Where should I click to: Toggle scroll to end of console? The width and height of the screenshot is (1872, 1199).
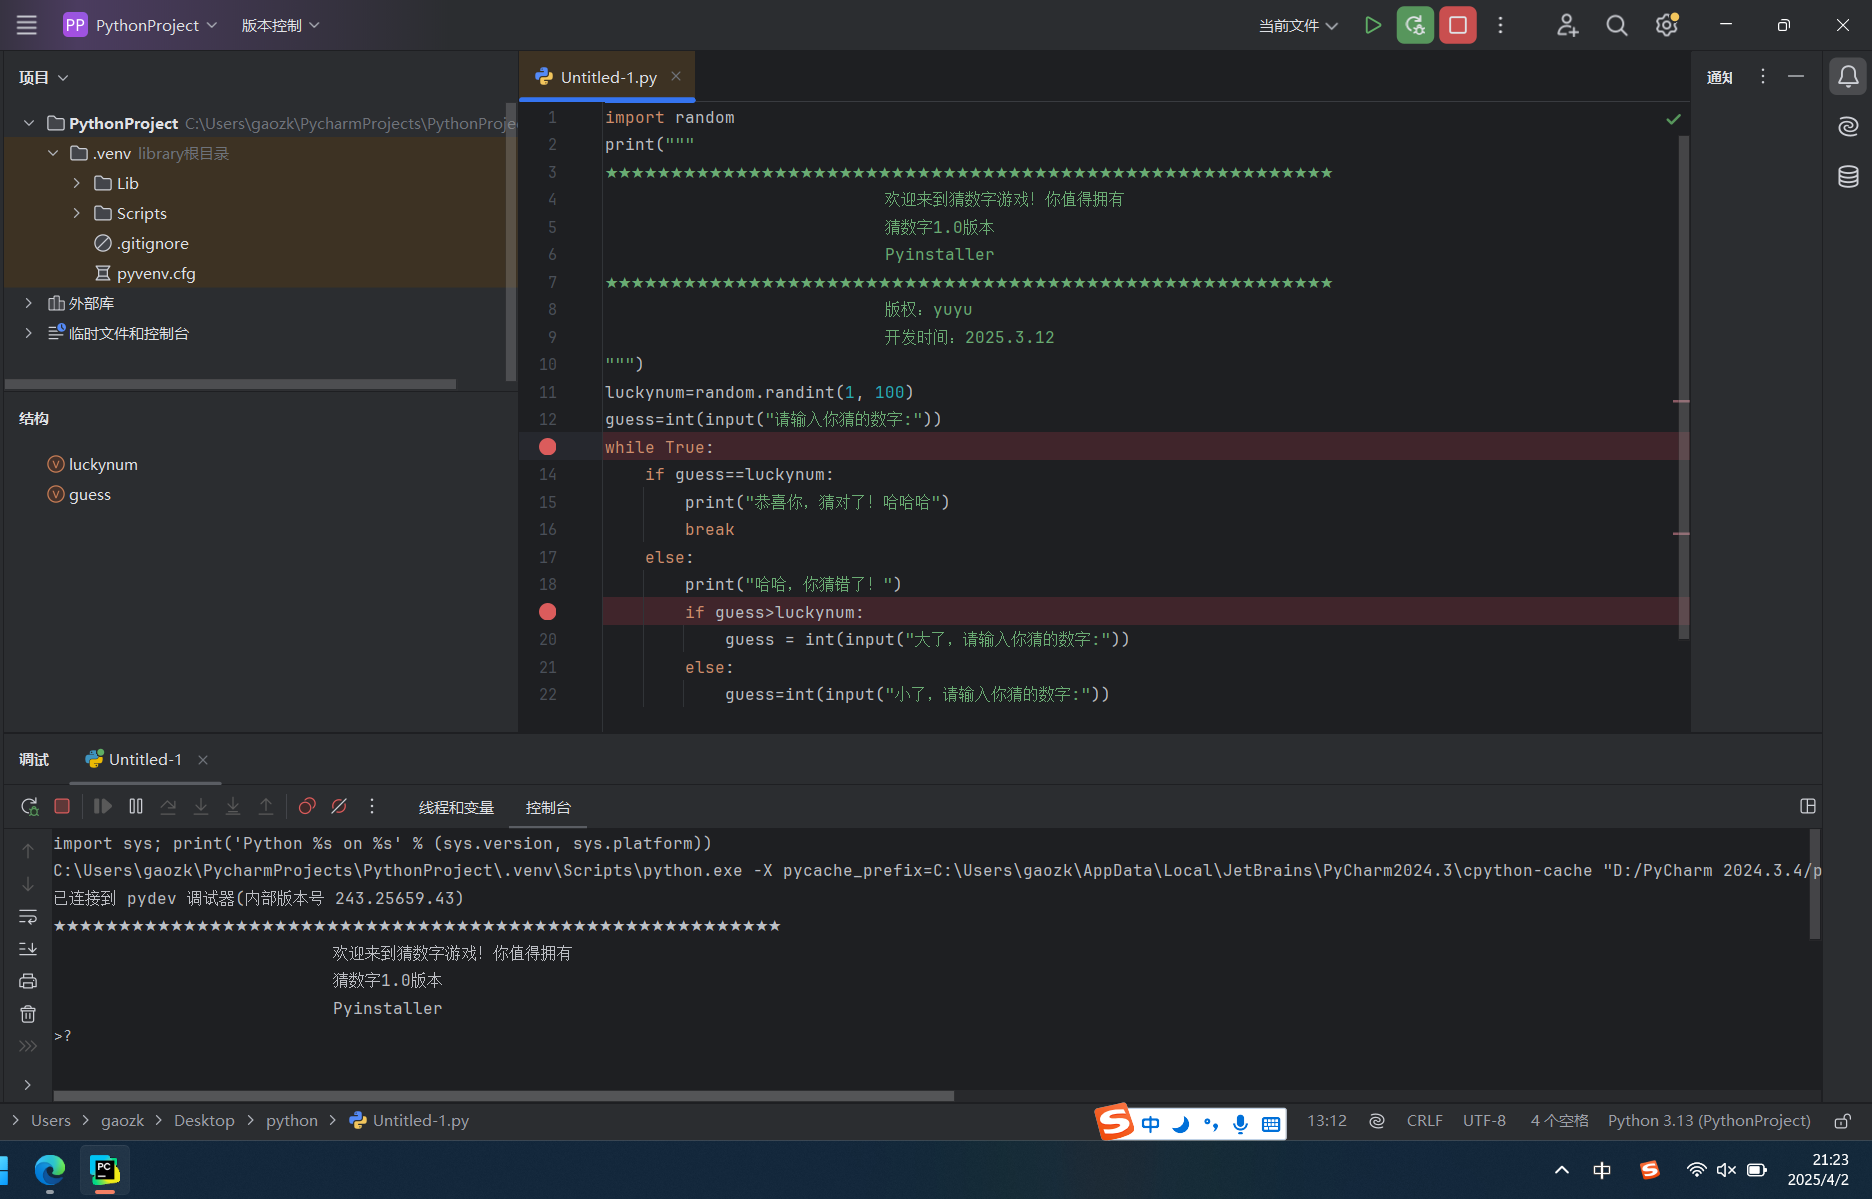pyautogui.click(x=28, y=948)
